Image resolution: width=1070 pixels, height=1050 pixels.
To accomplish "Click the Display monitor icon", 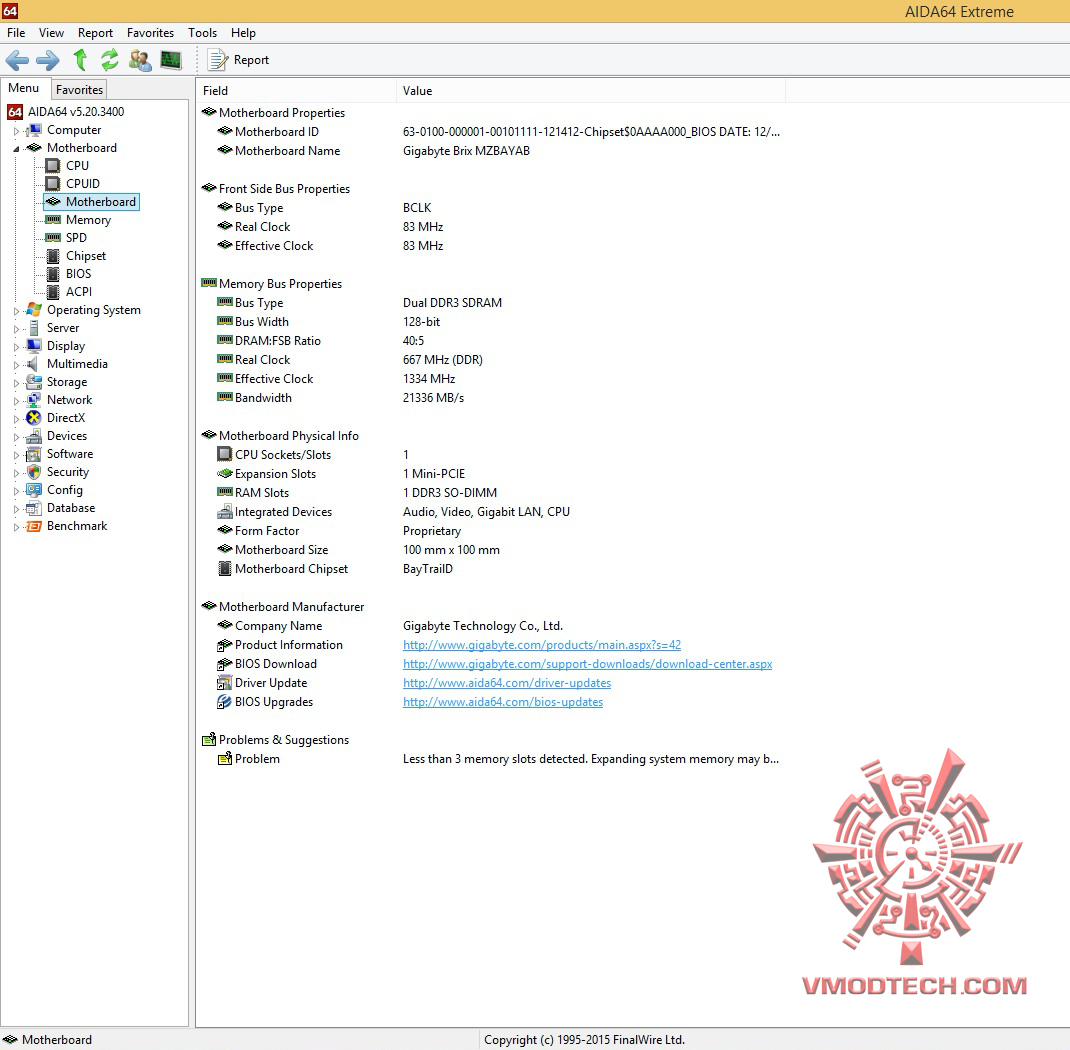I will pyautogui.click(x=33, y=346).
